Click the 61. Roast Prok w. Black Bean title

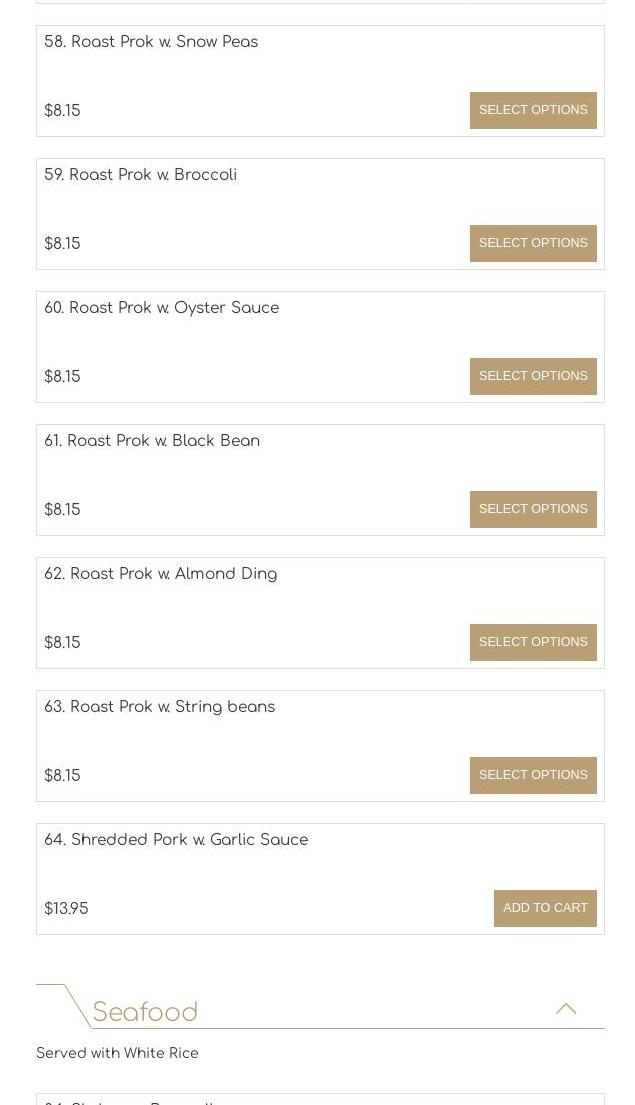pos(152,441)
